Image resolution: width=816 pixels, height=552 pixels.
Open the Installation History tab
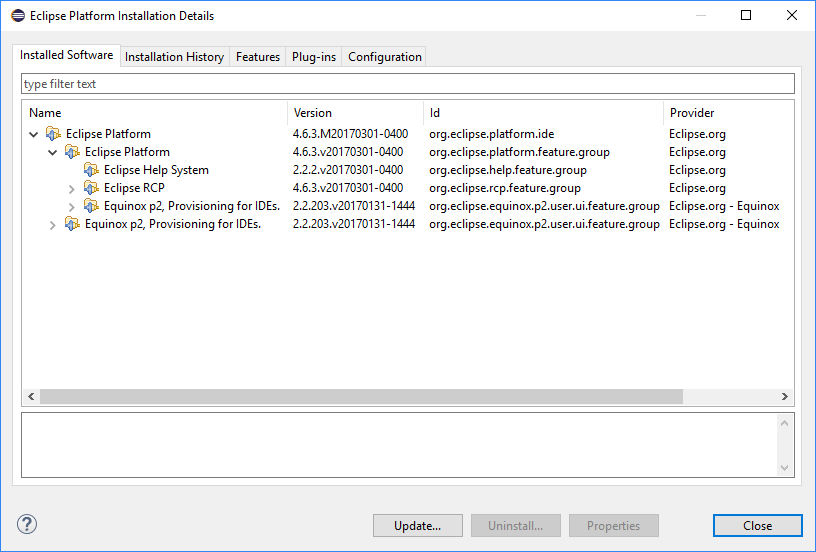click(174, 57)
